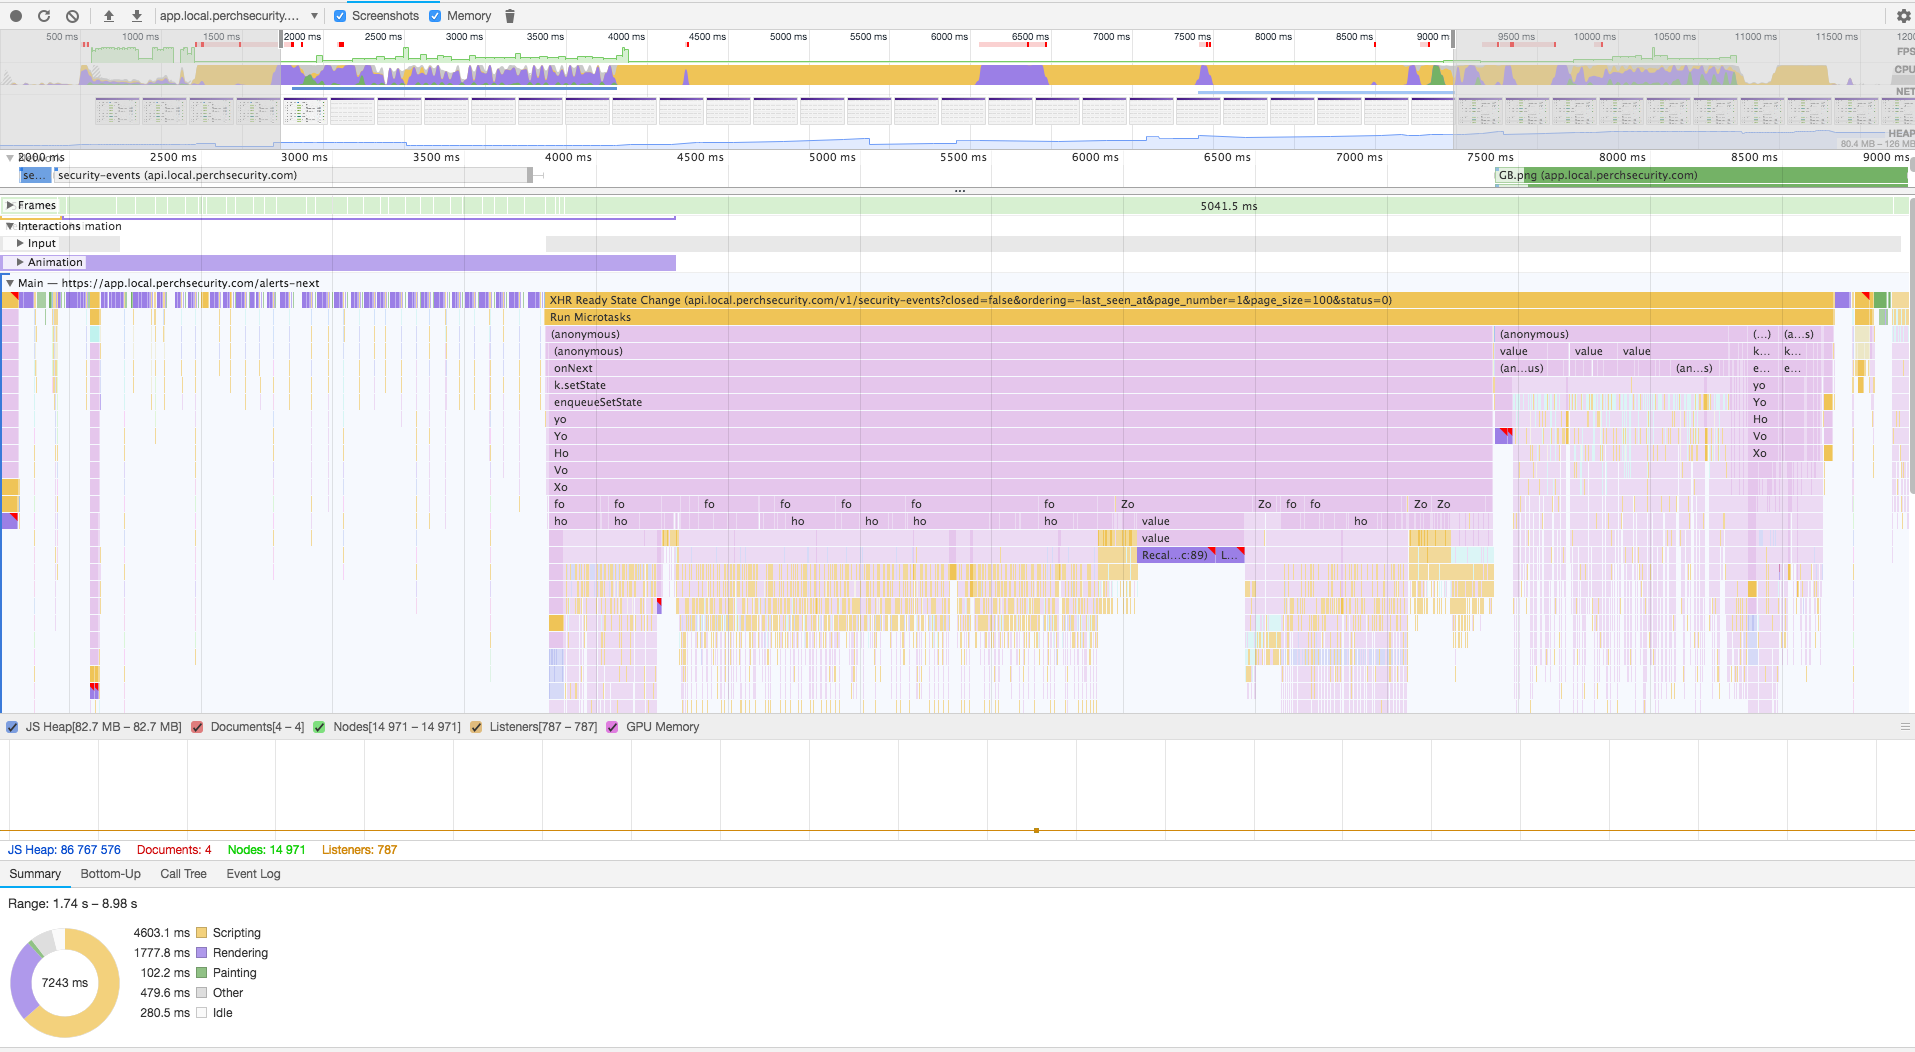This screenshot has height=1052, width=1915.
Task: Select the Vo frame under Ho on the left
Action: [x=1020, y=470]
